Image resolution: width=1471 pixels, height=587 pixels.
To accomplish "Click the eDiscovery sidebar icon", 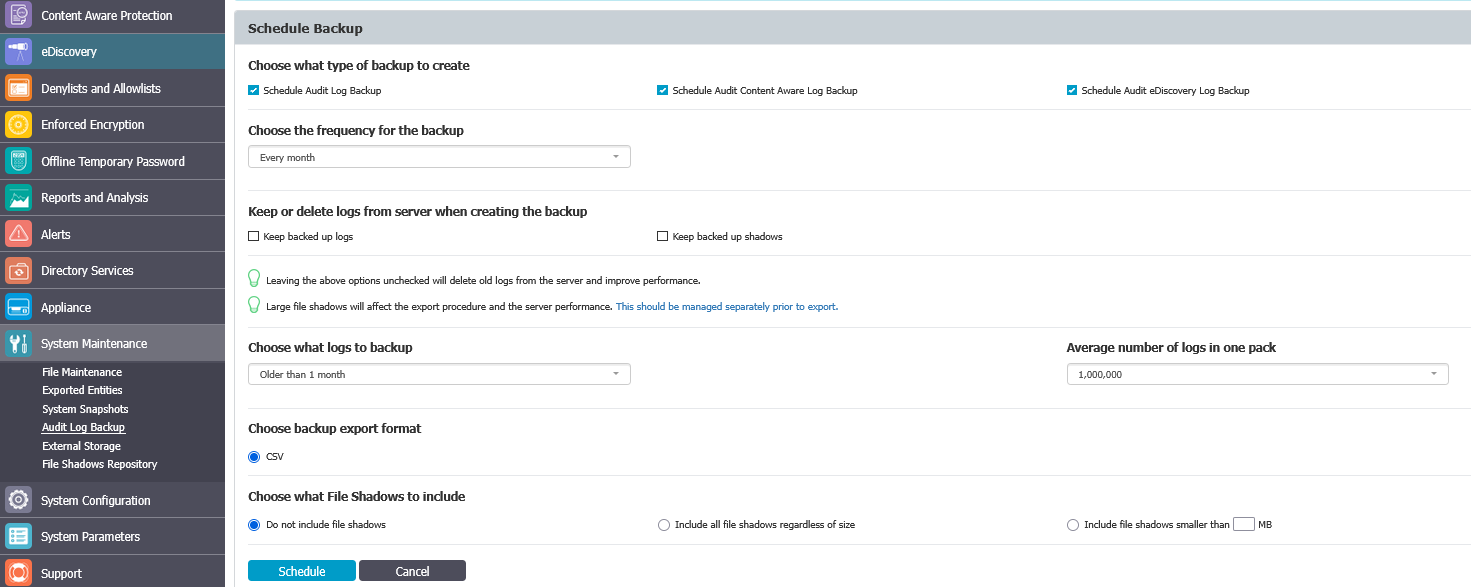I will coord(17,51).
